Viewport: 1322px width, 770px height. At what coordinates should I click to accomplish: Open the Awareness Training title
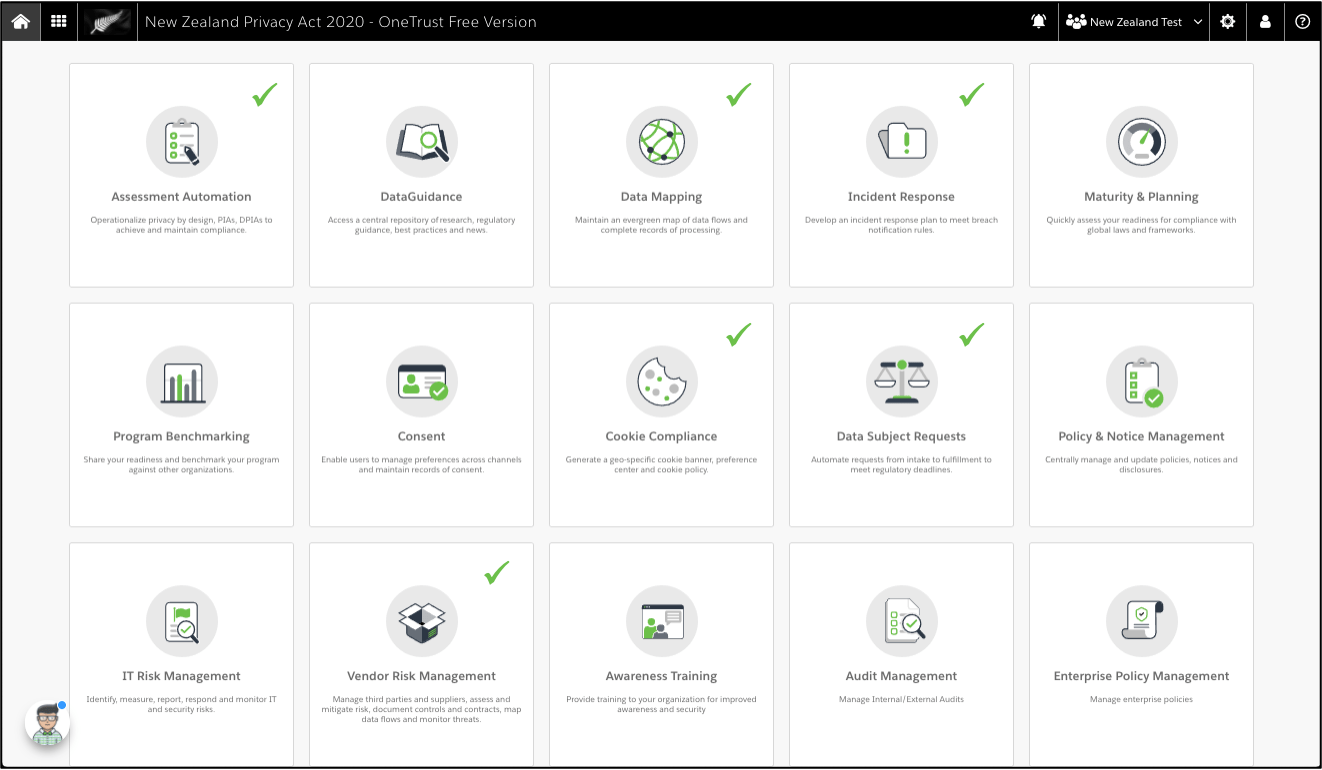[662, 677]
